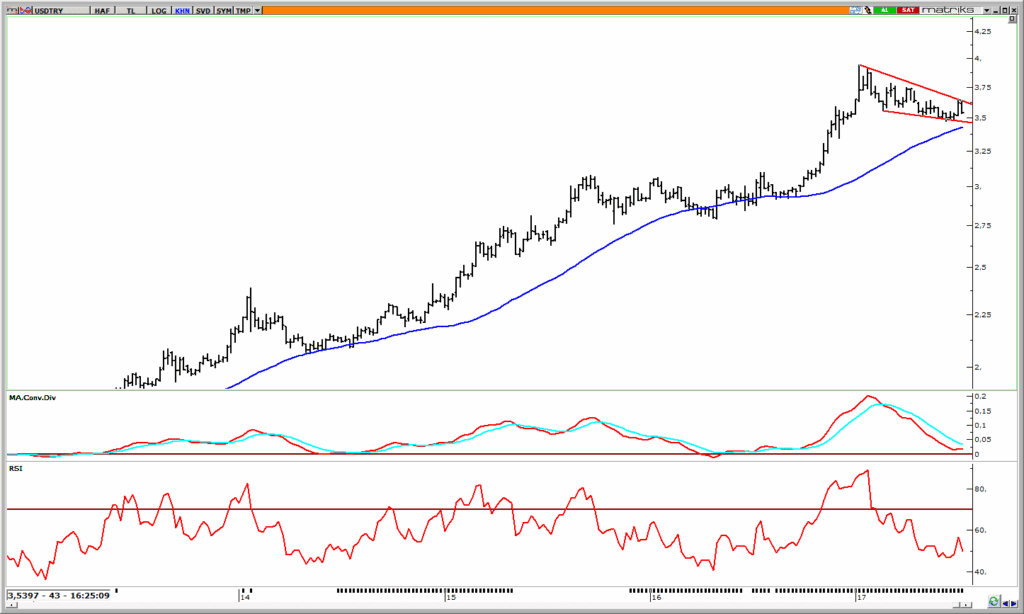Click the red SAT sell icon
The image size is (1024, 614).
pos(908,9)
